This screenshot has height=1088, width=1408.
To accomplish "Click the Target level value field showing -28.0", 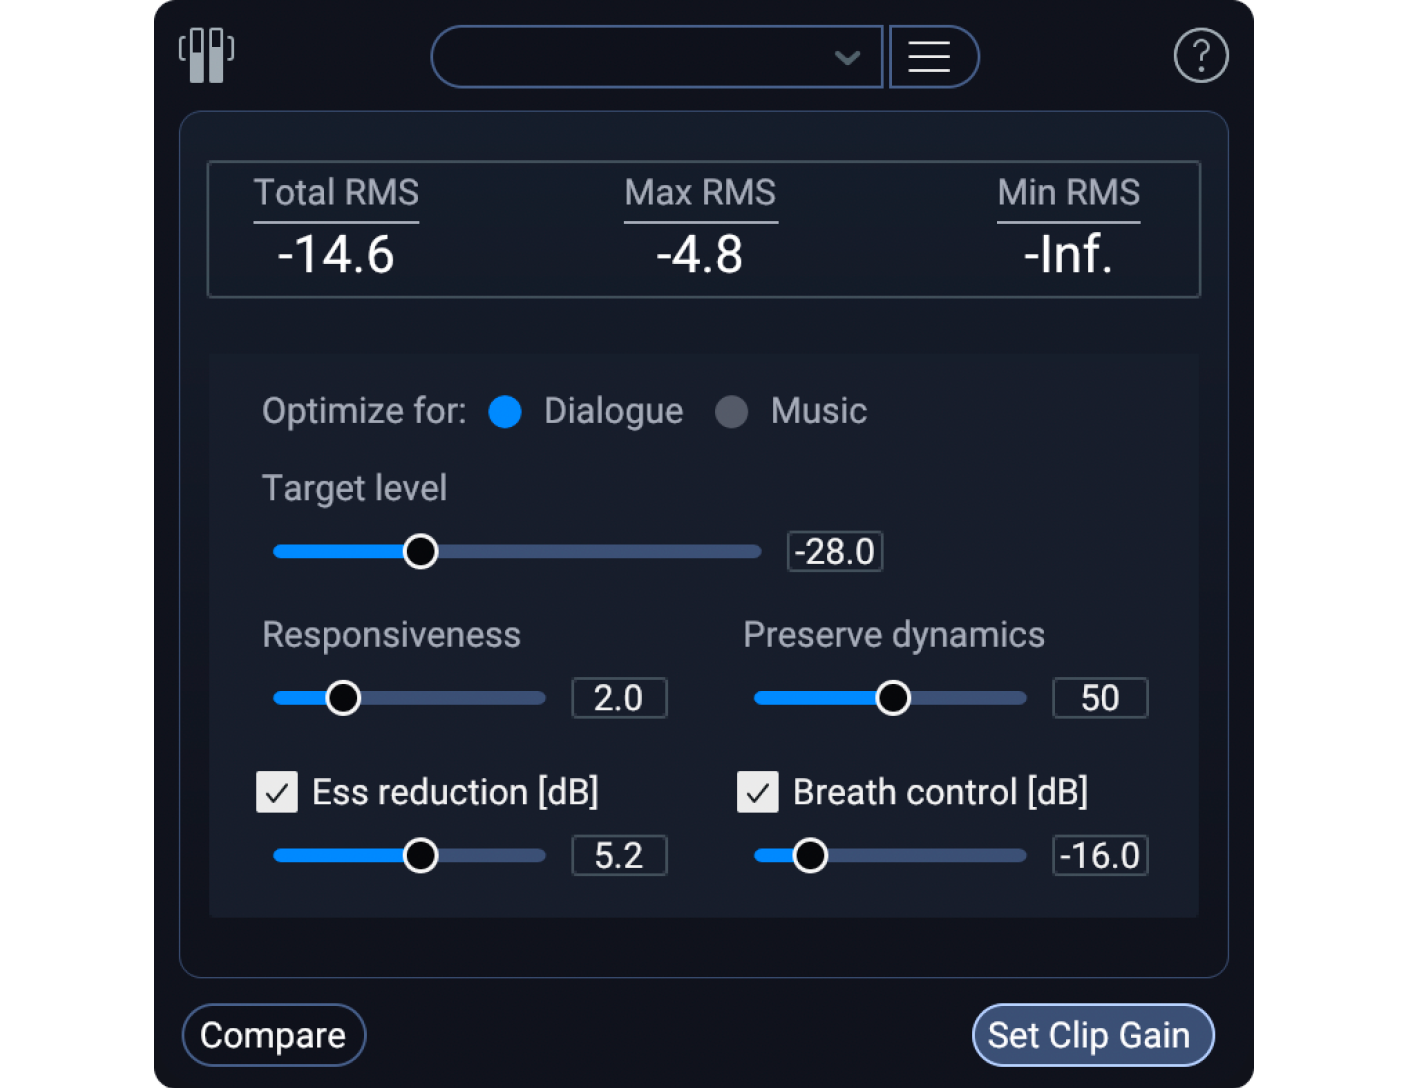I will (x=834, y=551).
